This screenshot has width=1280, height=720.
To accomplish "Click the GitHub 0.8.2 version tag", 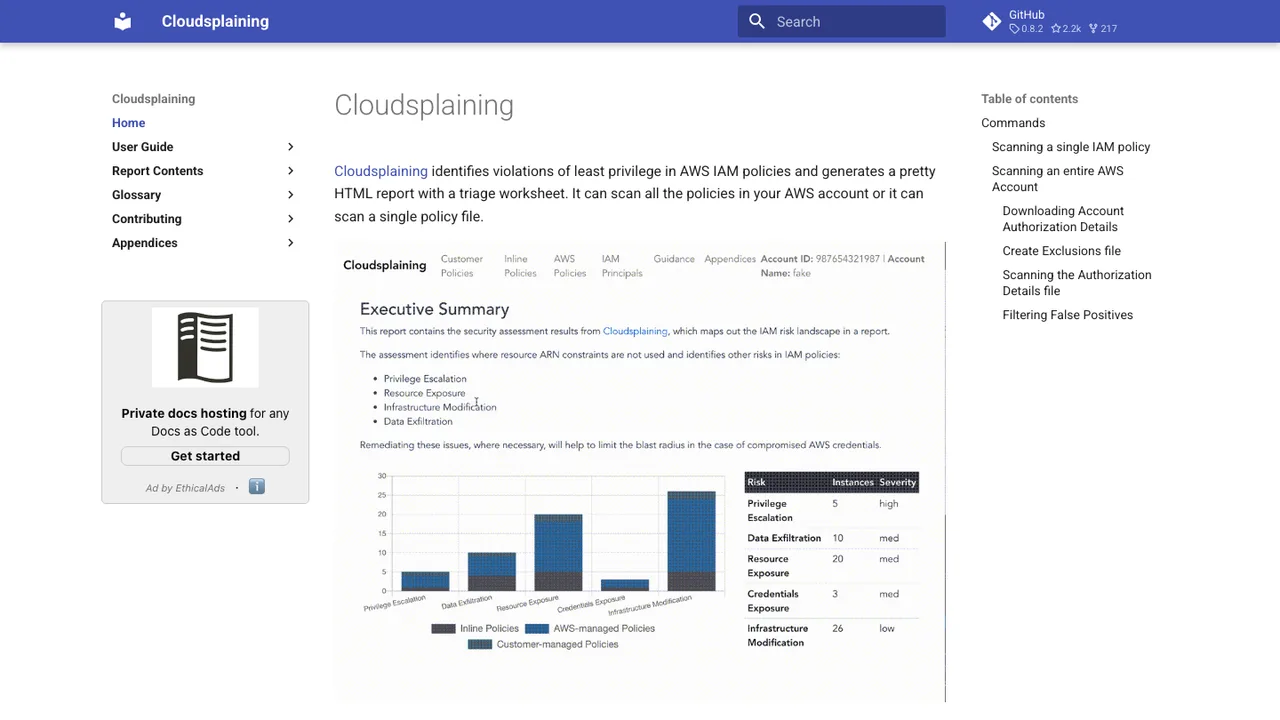I will pyautogui.click(x=1026, y=29).
